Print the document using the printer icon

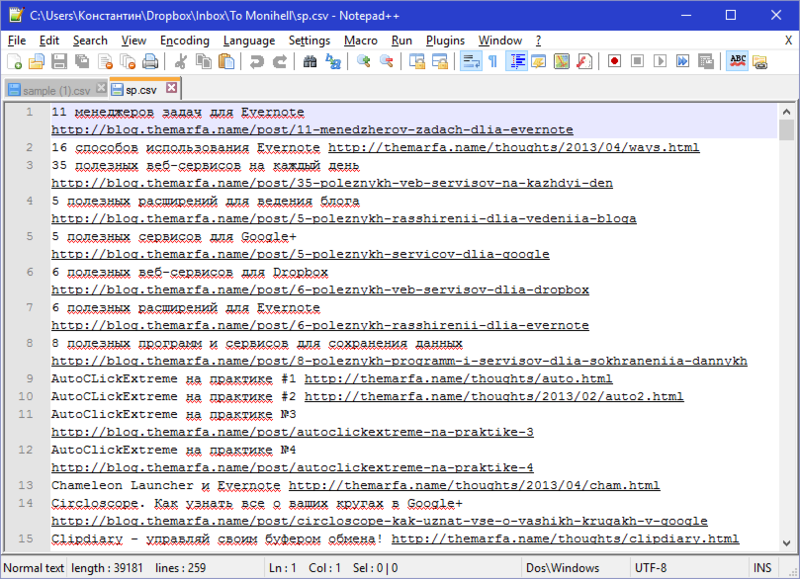150,62
